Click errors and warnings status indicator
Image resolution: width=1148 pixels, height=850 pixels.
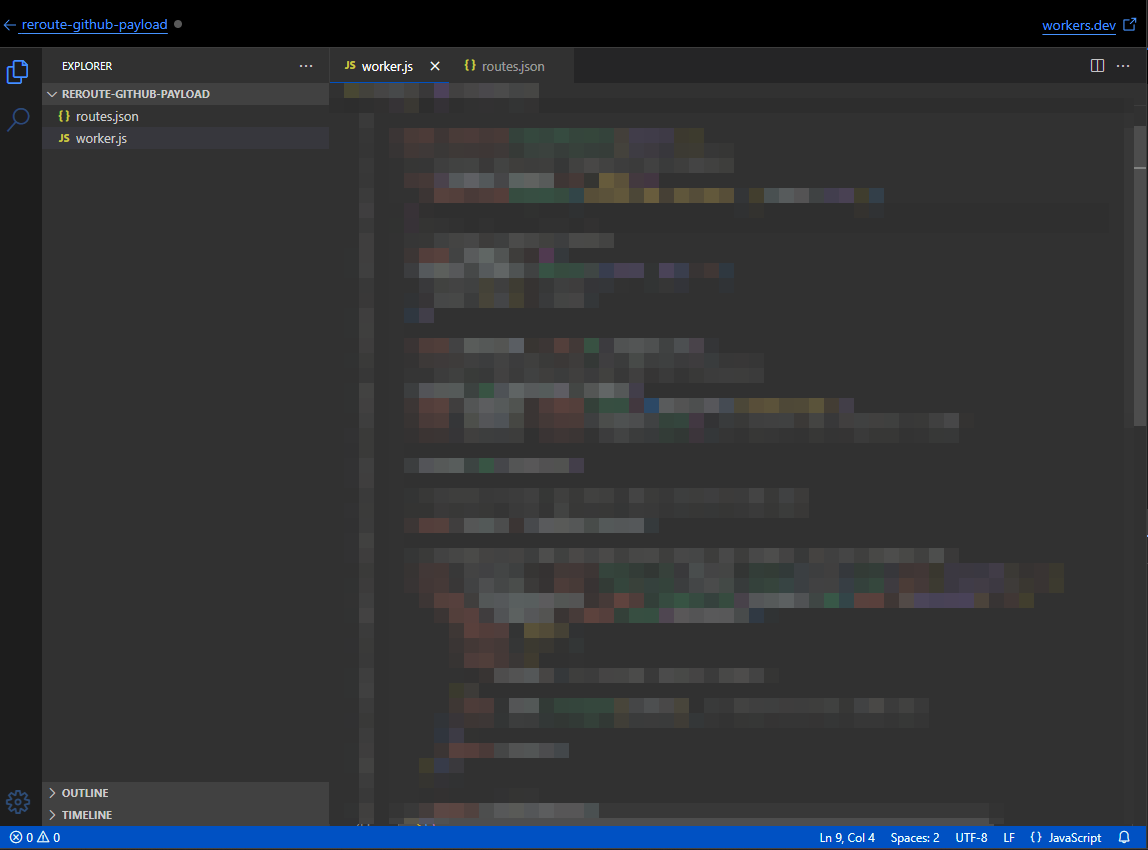35,837
